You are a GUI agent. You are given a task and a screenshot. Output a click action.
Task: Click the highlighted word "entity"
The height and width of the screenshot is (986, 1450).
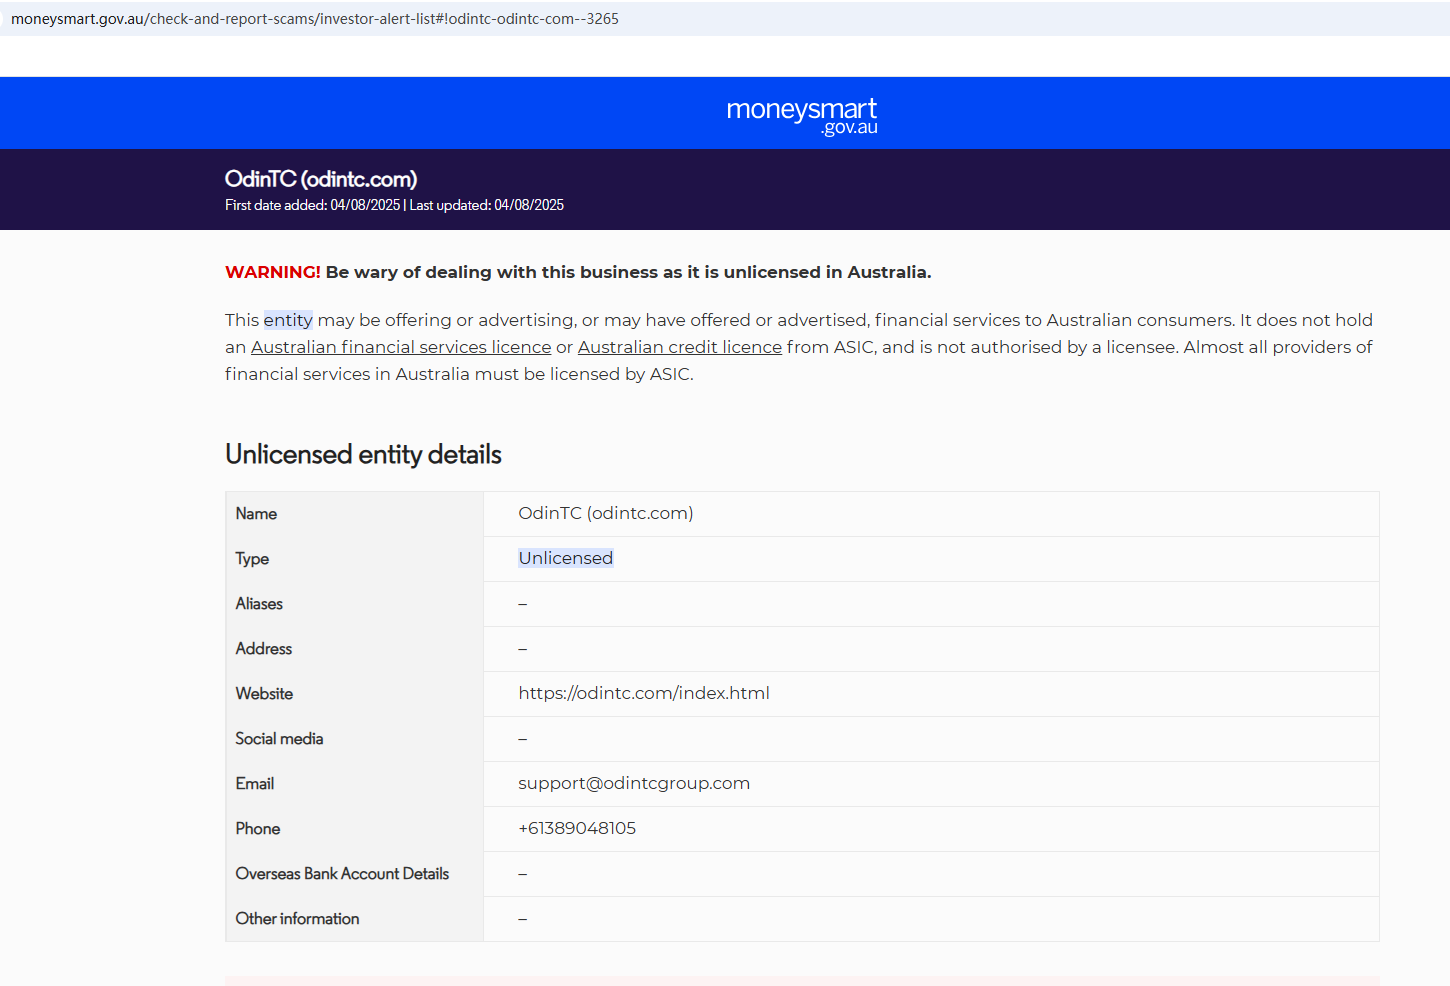point(288,320)
